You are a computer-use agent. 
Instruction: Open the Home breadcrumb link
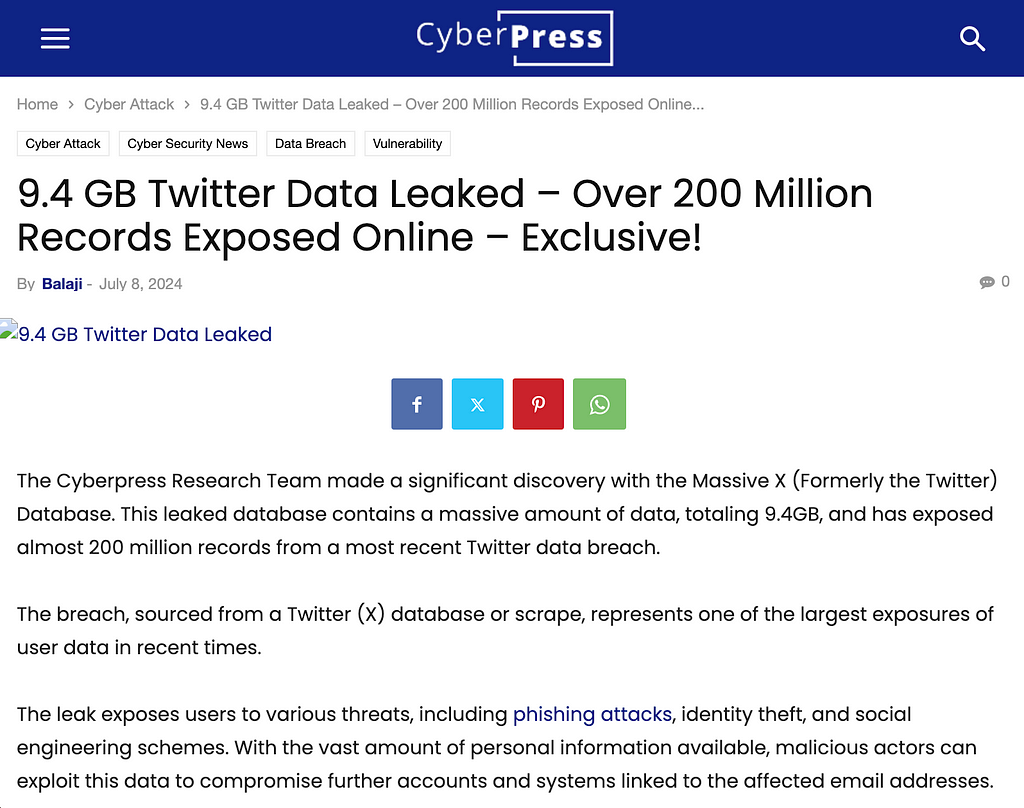point(37,105)
